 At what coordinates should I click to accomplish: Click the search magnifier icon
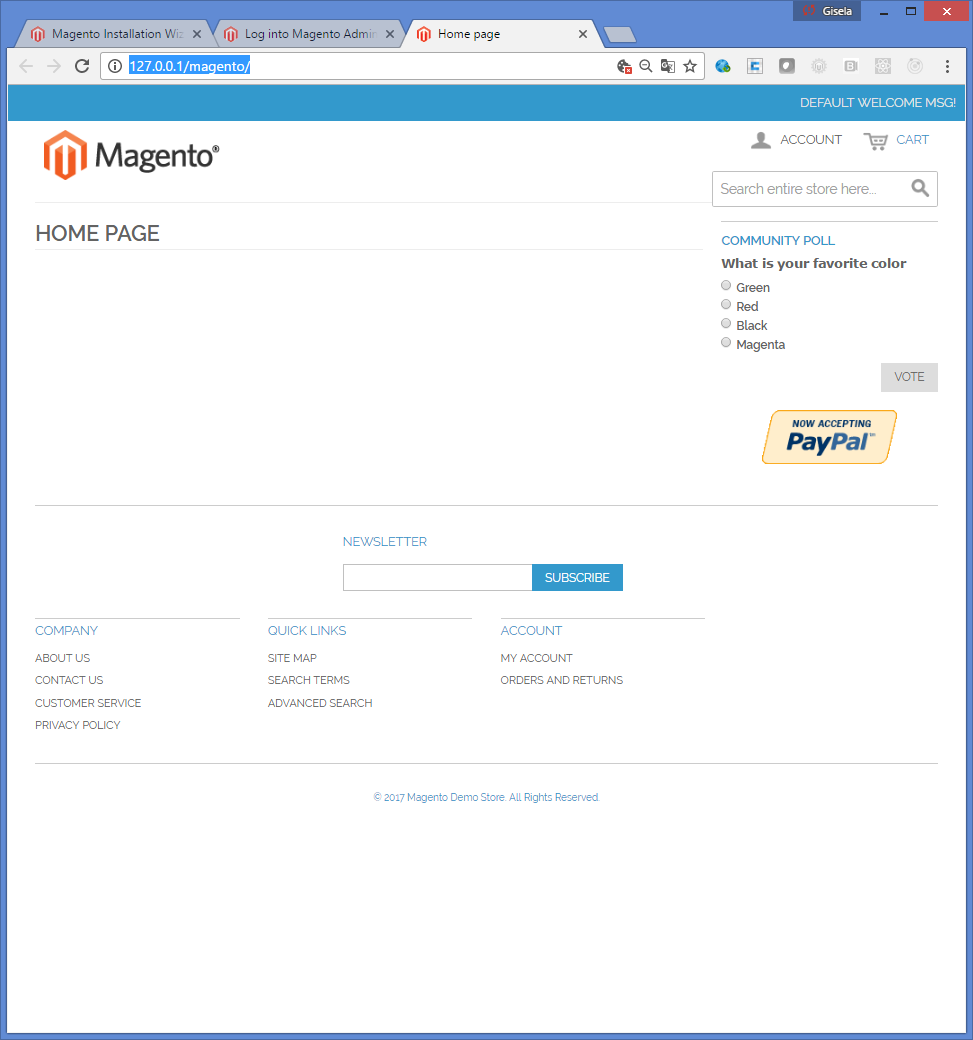pyautogui.click(x=920, y=188)
